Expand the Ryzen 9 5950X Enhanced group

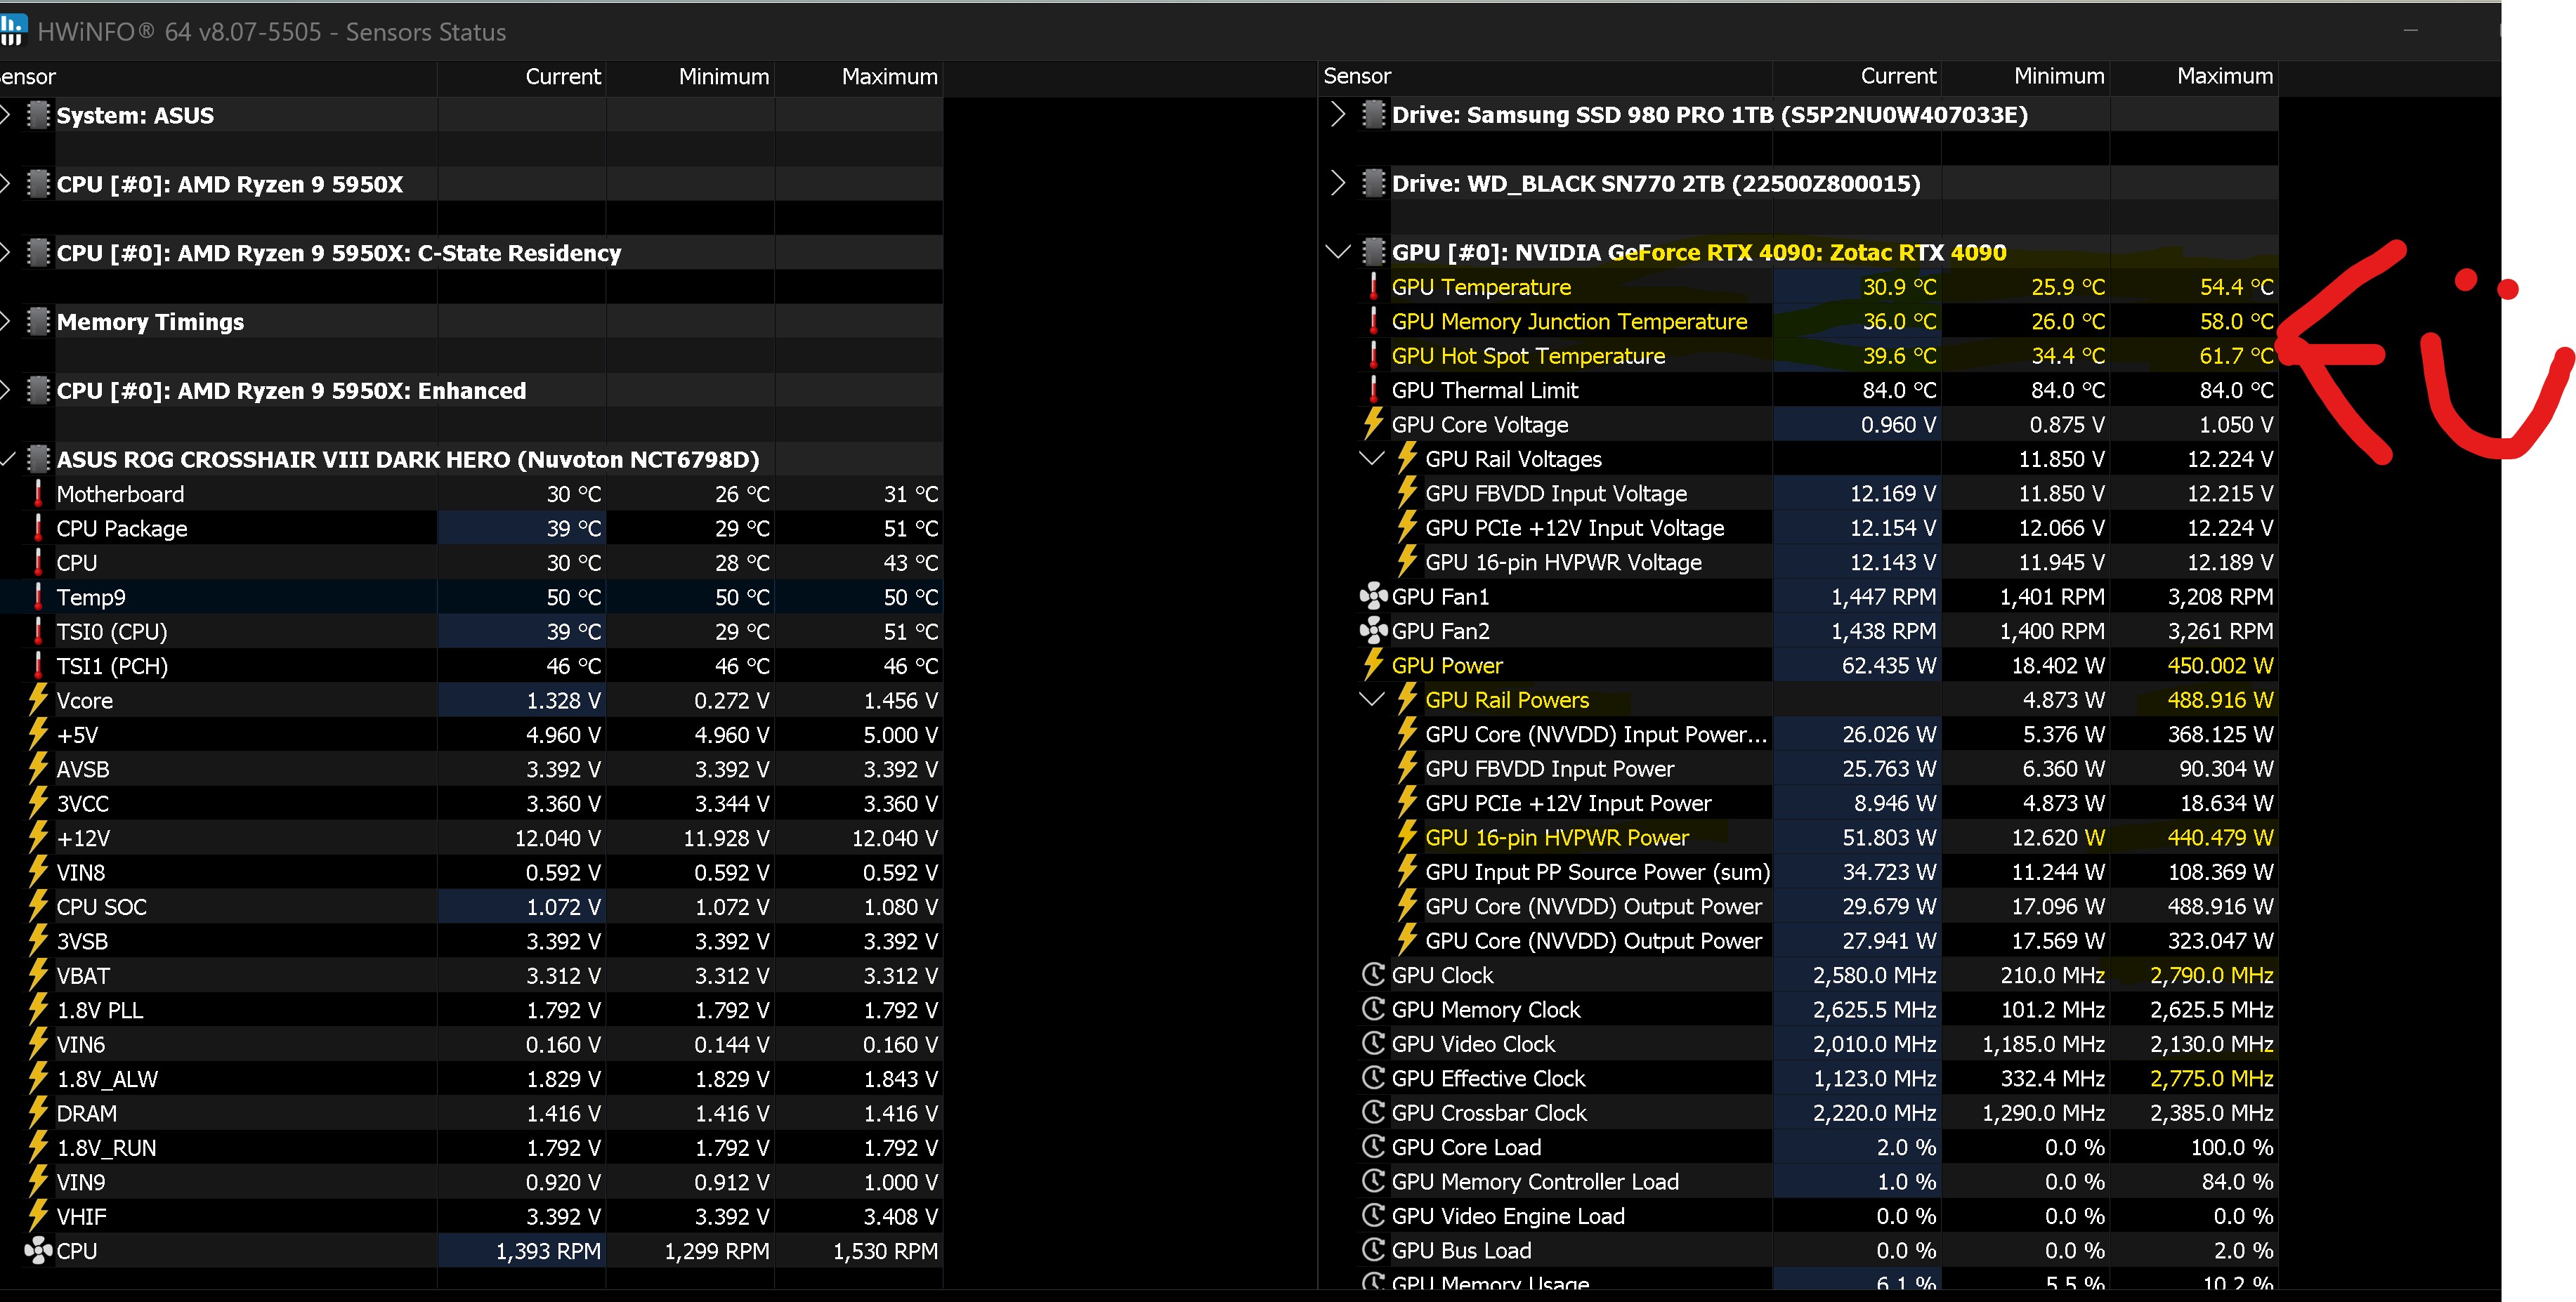[5, 391]
